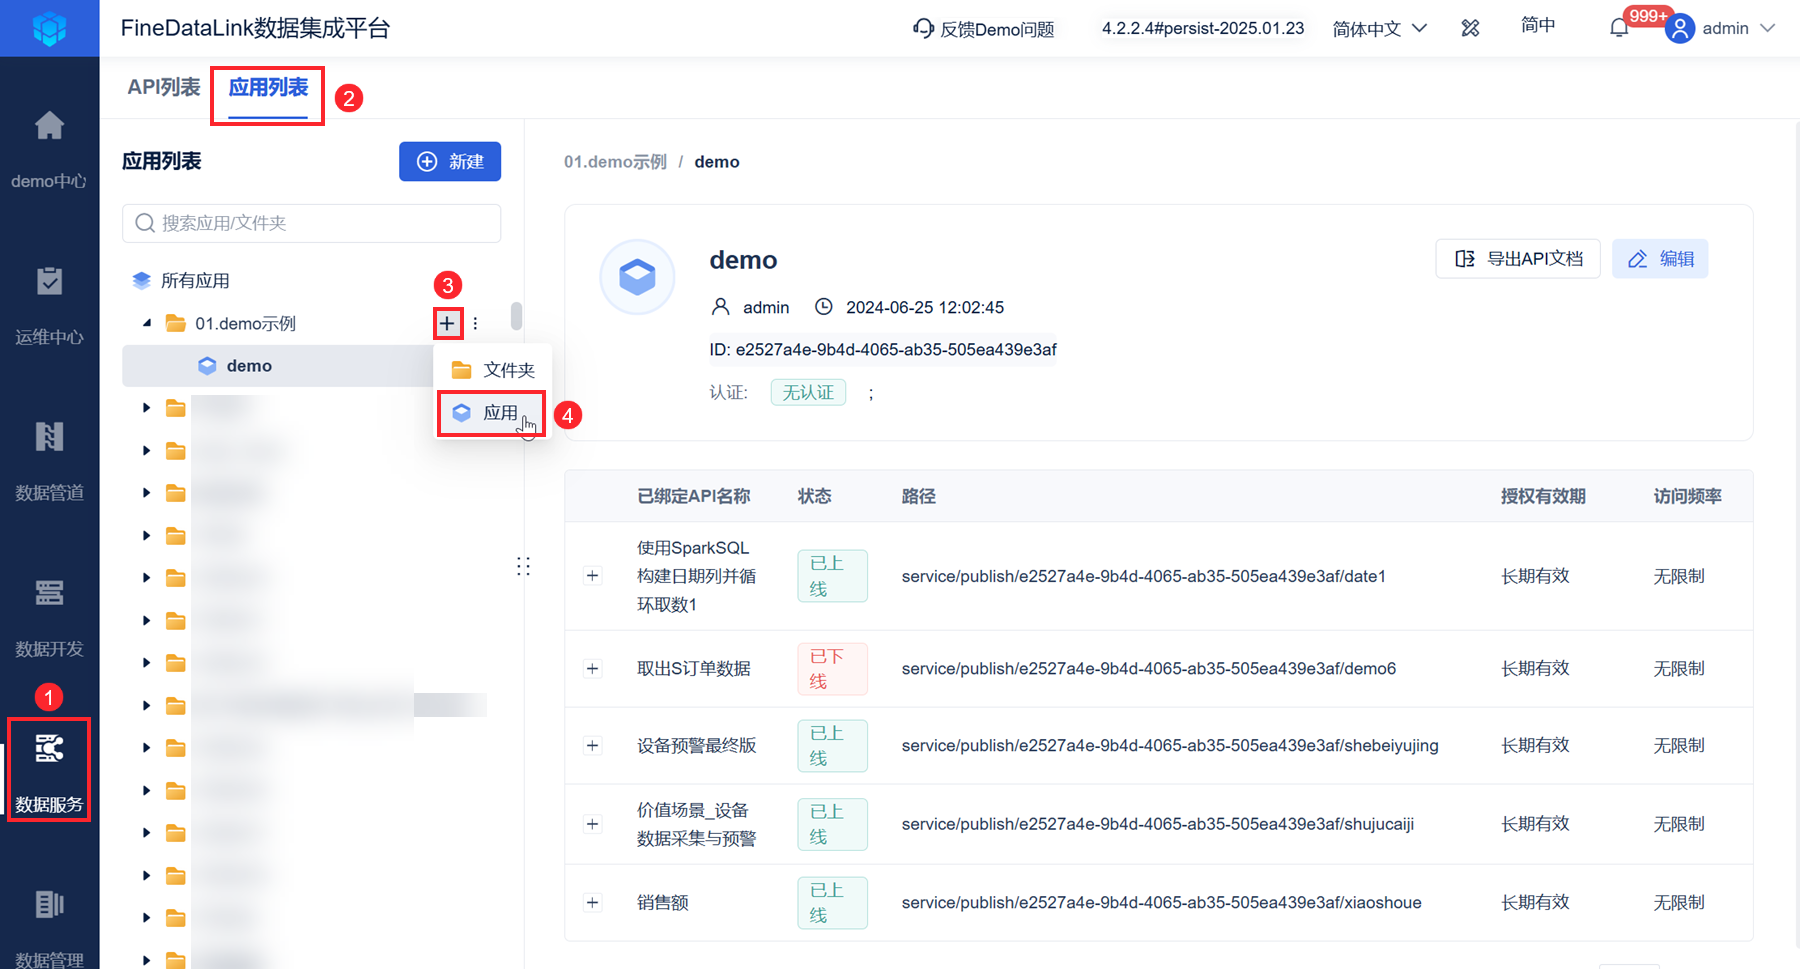This screenshot has width=1800, height=969.
Task: Switch to the API列表 tab
Action: pyautogui.click(x=164, y=87)
